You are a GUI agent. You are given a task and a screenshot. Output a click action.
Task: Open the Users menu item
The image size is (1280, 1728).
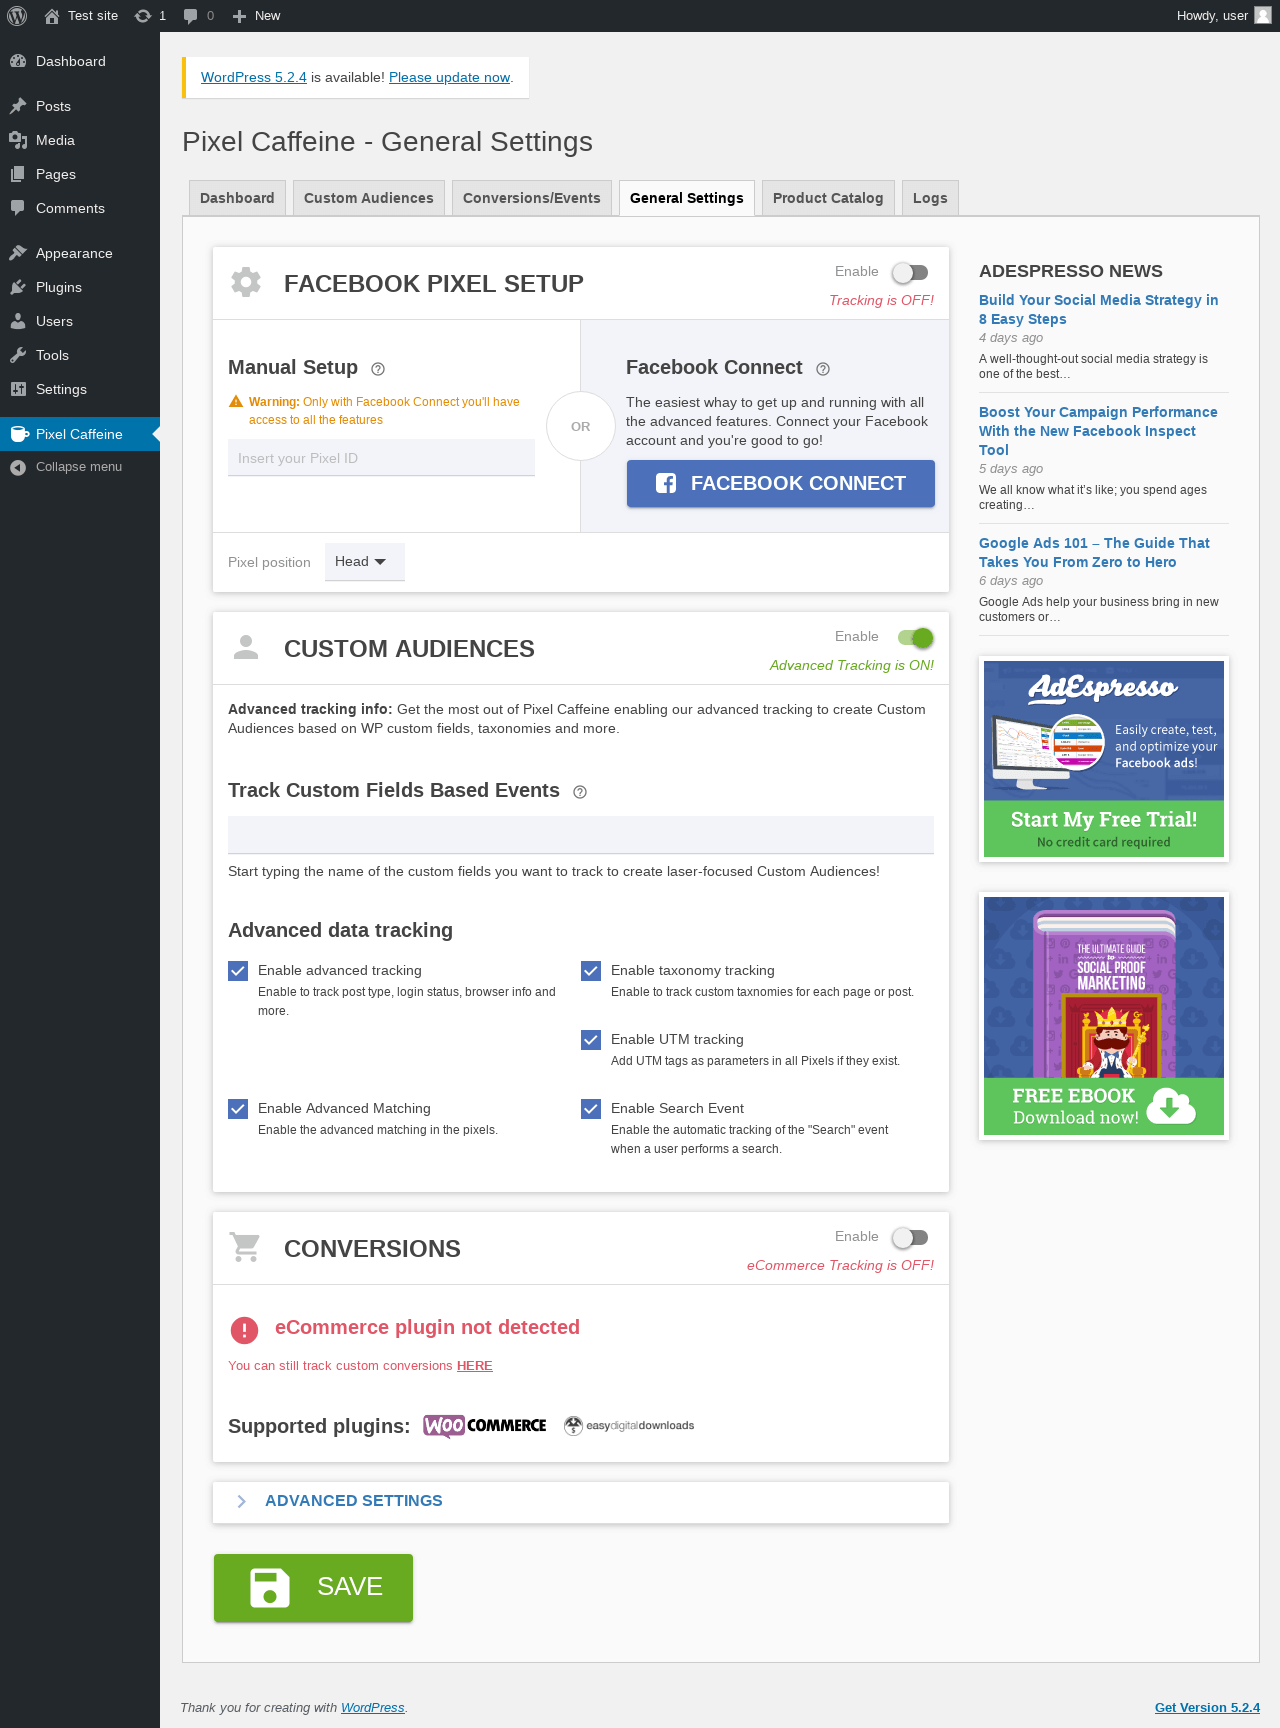[80, 321]
